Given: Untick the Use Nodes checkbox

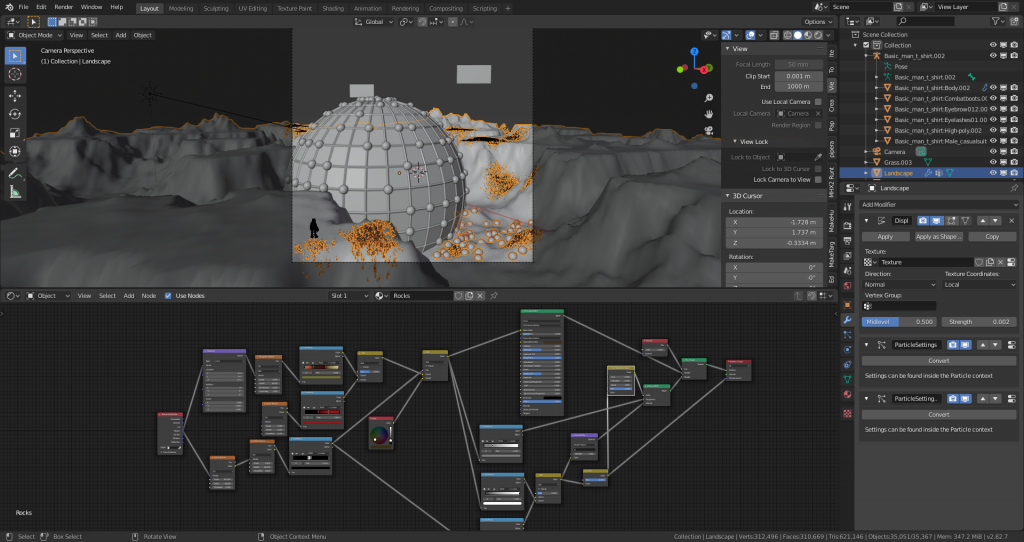Looking at the screenshot, I should click(x=168, y=296).
